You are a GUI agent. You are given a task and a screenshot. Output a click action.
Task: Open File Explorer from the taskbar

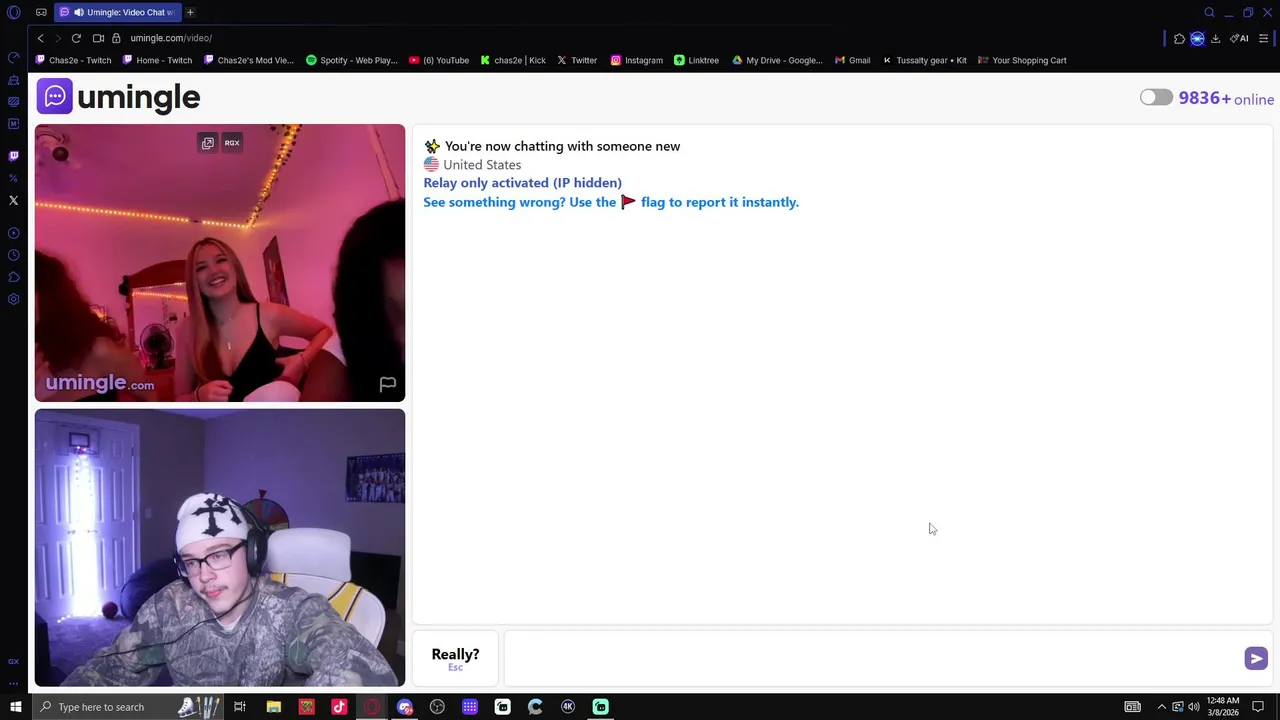click(273, 707)
